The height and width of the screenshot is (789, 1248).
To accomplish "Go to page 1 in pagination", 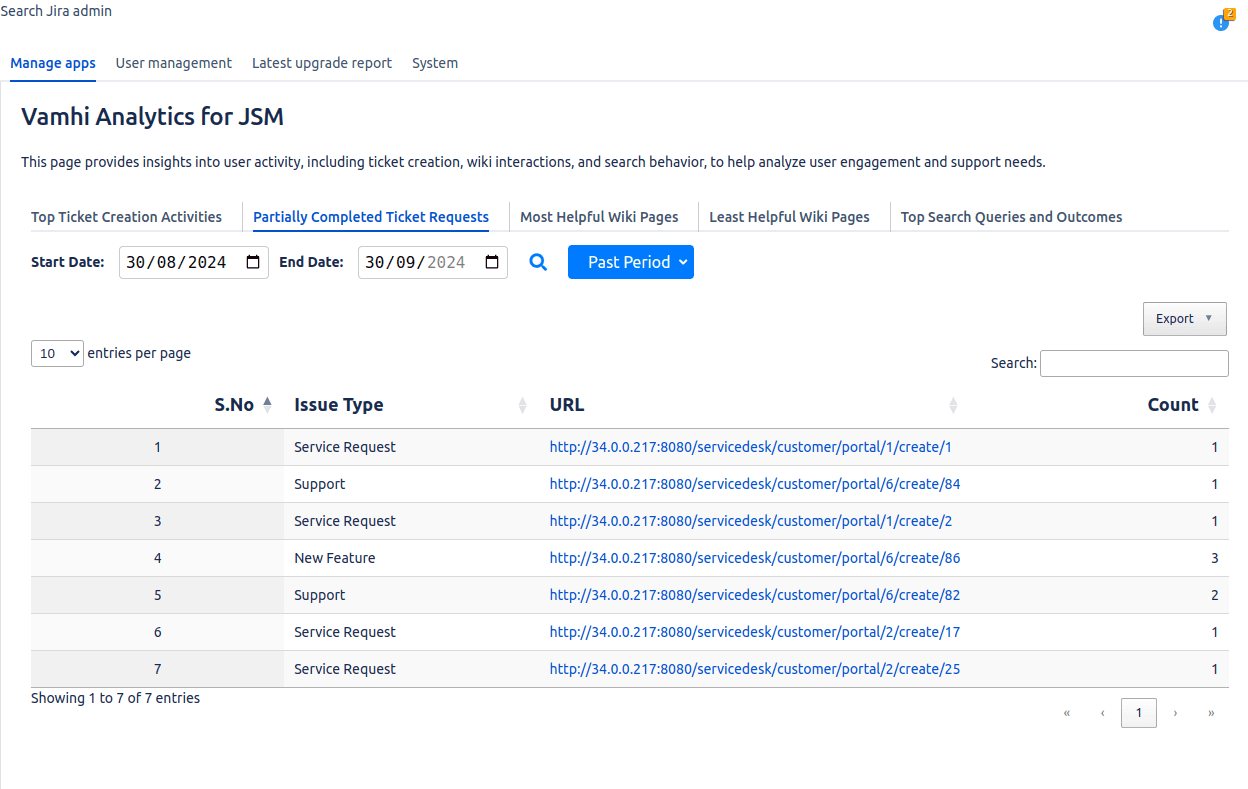I will coord(1138,713).
